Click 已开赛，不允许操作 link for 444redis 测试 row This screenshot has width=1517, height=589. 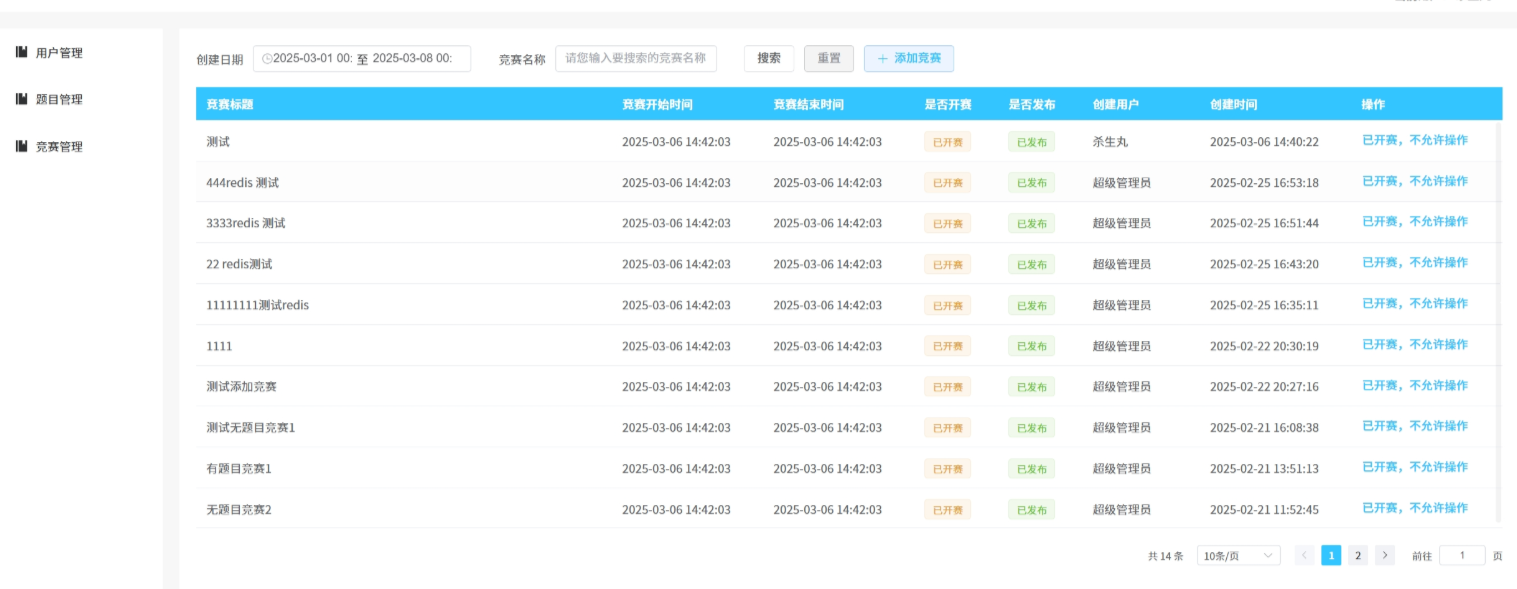pyautogui.click(x=1415, y=181)
